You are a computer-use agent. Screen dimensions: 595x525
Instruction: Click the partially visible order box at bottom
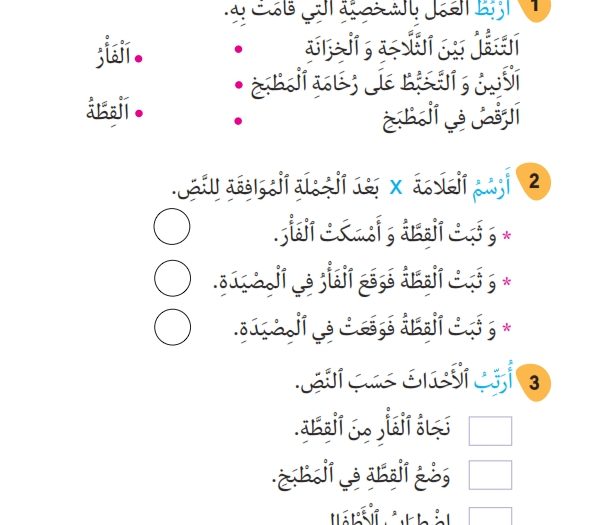coord(490,516)
